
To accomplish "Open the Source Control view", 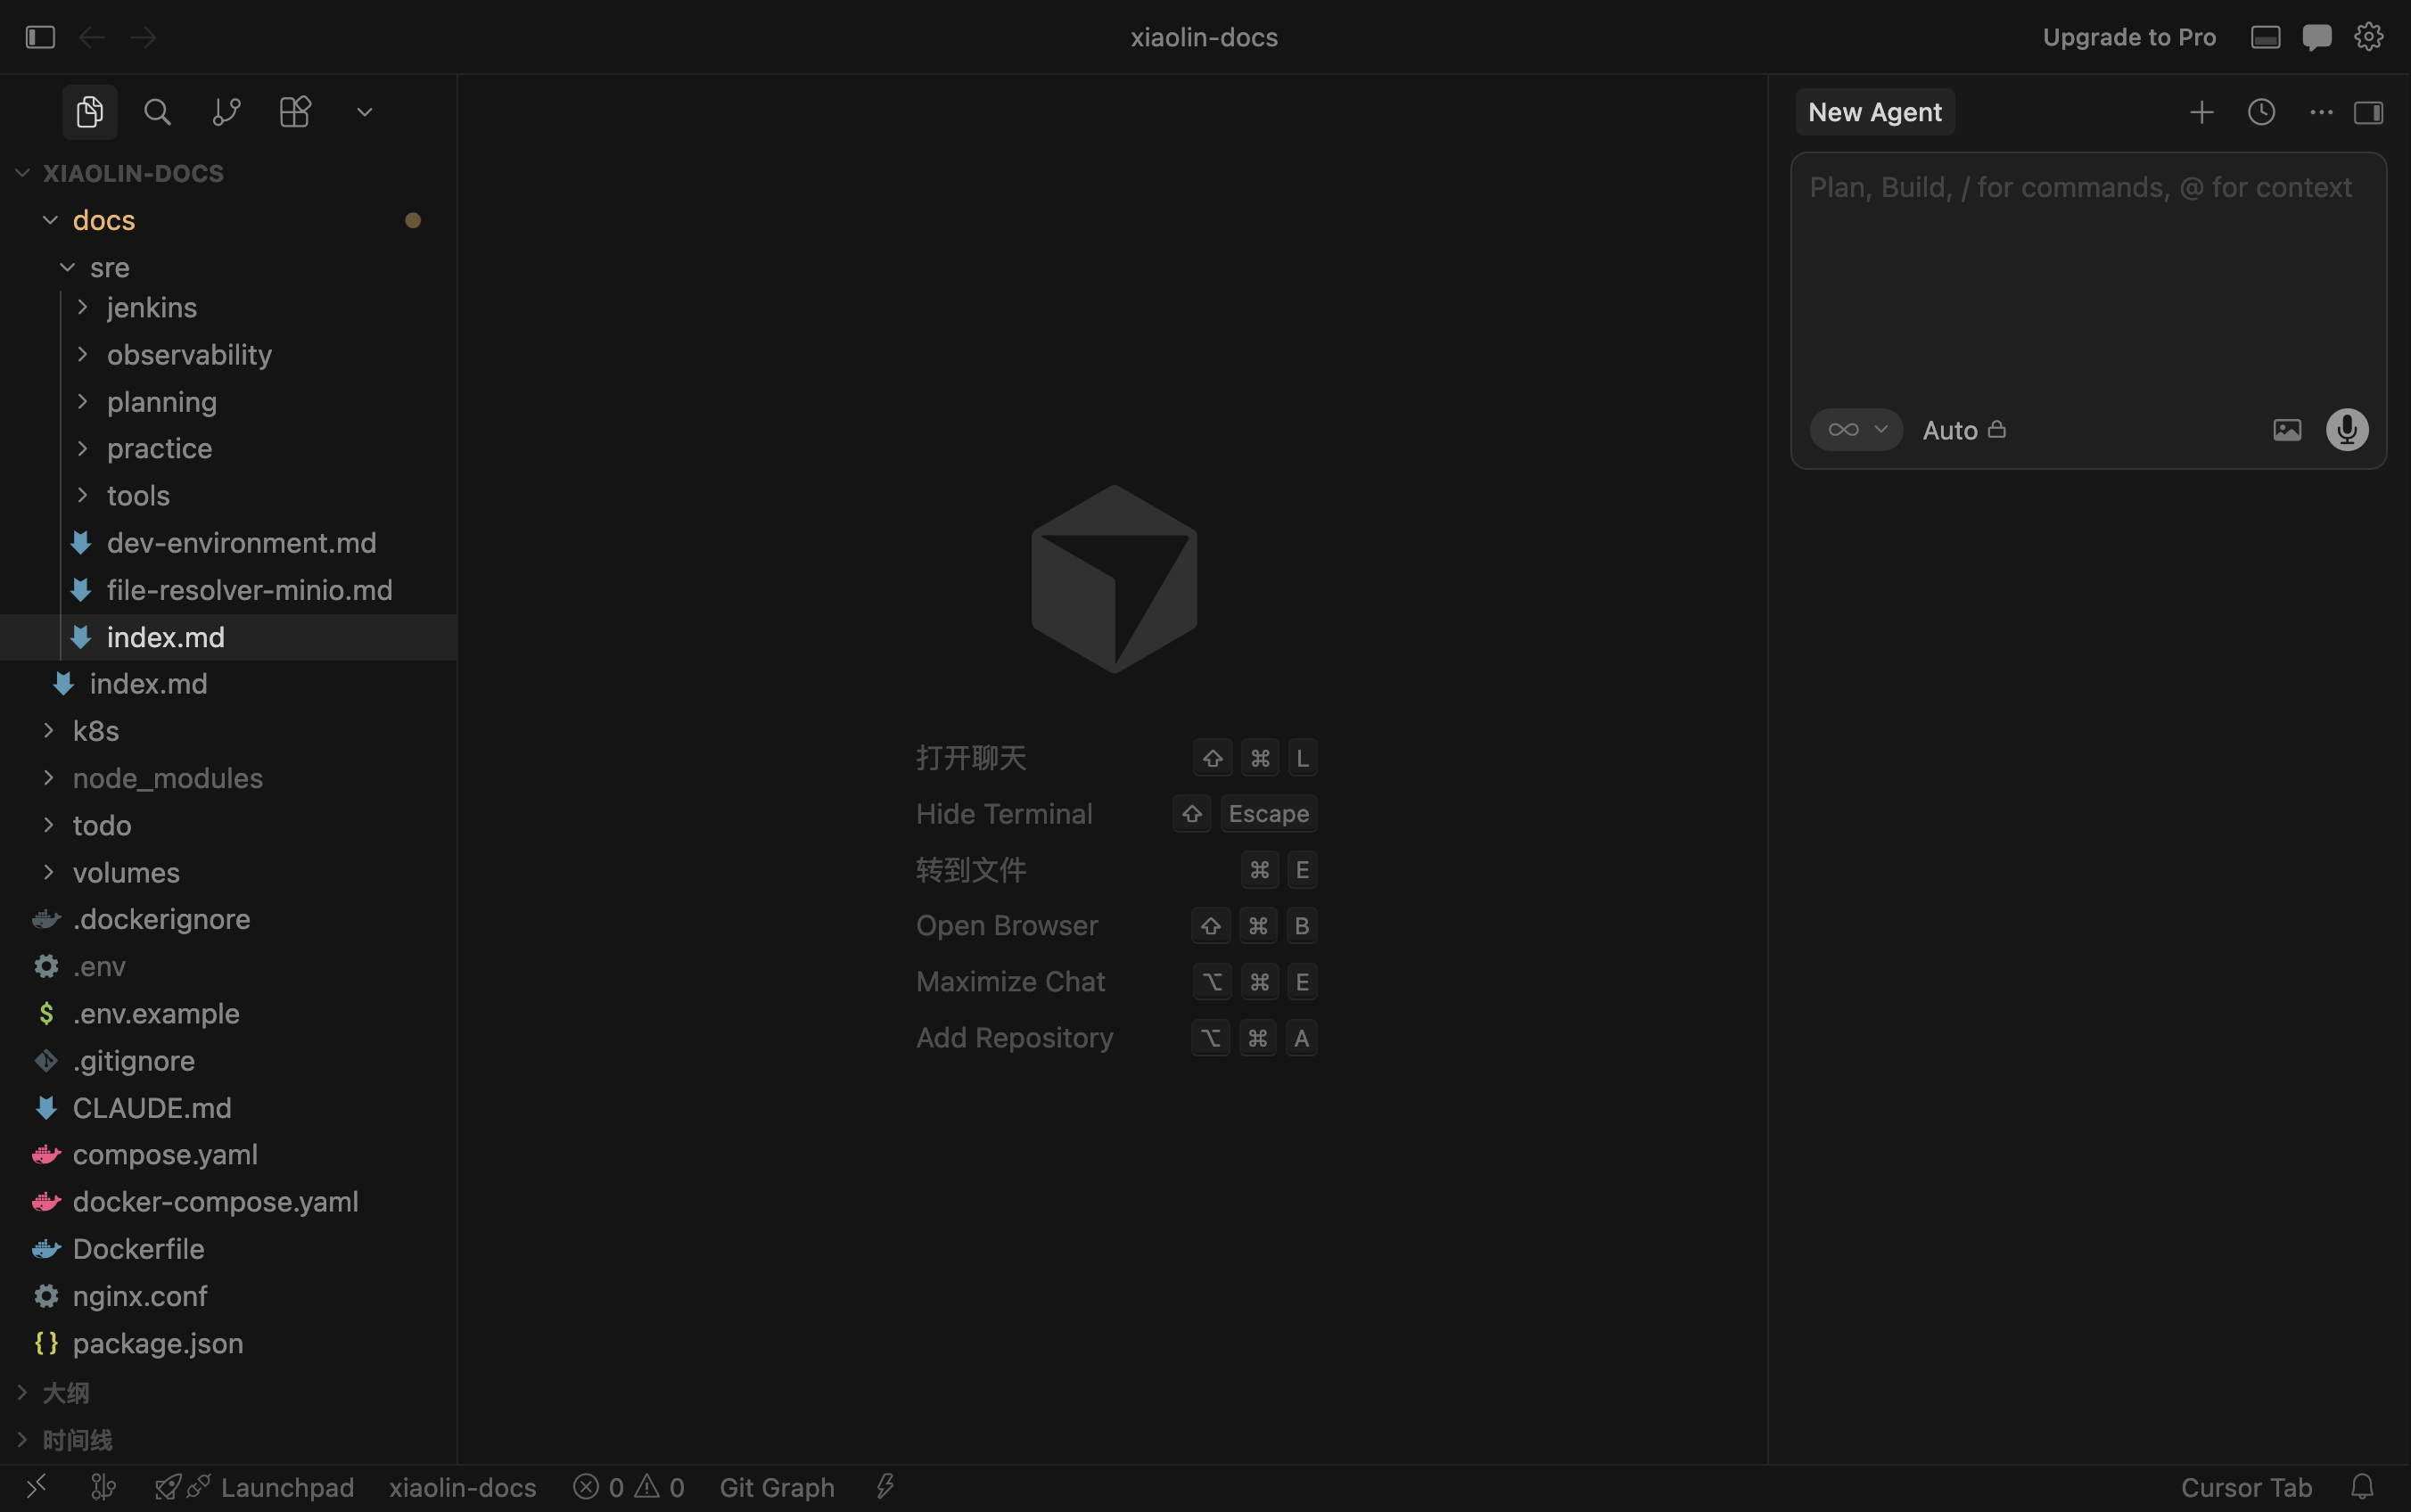I will (227, 112).
